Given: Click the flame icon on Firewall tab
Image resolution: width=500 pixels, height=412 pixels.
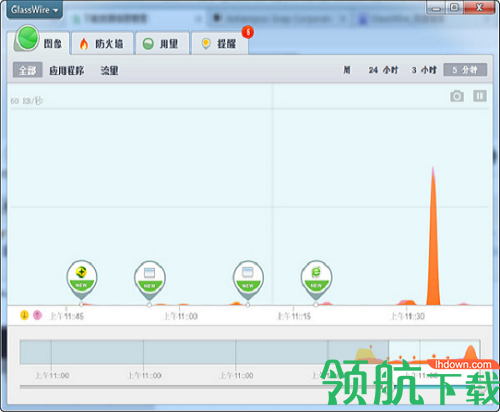Looking at the screenshot, I should coord(84,44).
